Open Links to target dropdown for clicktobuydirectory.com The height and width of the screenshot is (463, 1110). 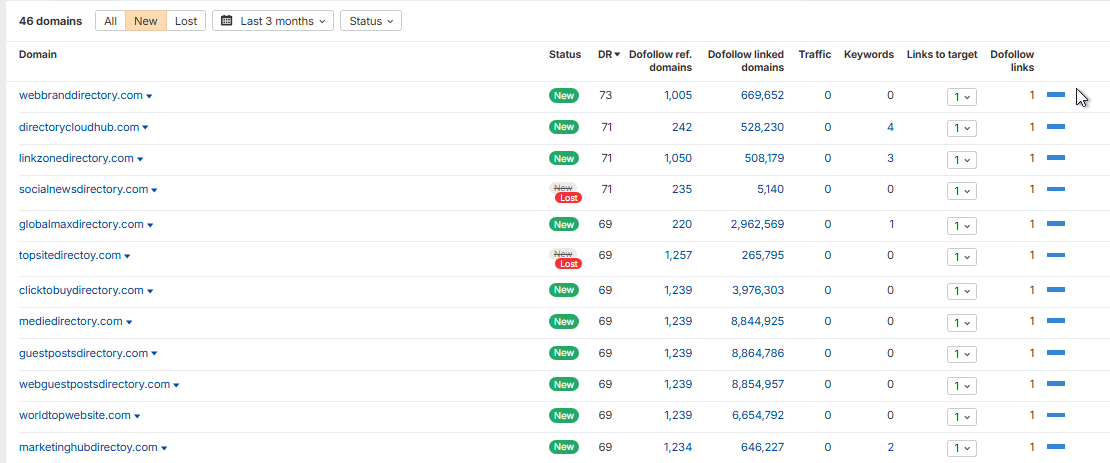(x=961, y=290)
